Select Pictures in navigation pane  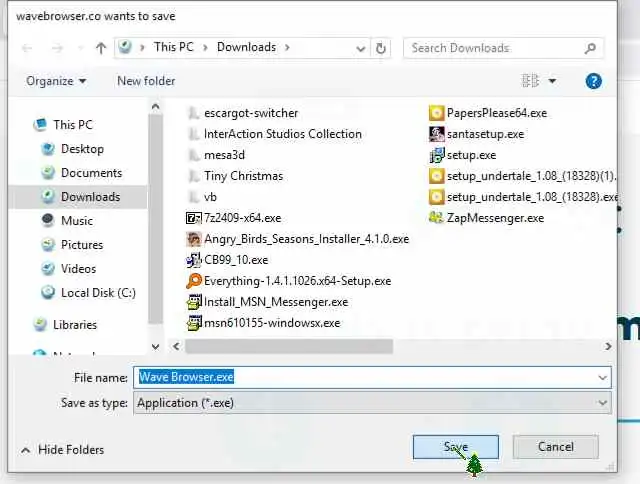(x=82, y=245)
